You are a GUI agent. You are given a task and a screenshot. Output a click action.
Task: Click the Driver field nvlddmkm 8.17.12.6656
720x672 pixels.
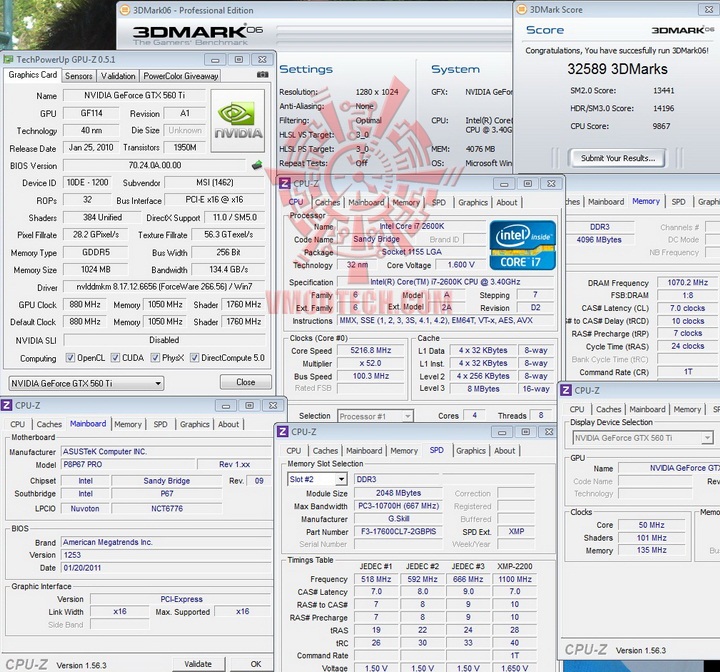coord(164,287)
